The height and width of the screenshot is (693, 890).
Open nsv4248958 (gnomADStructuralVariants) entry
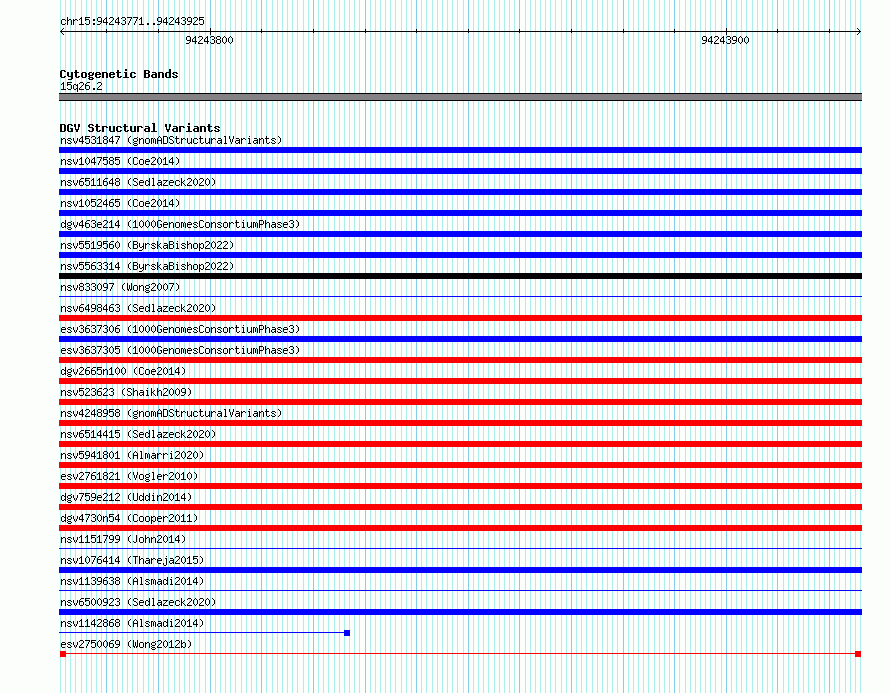[171, 413]
